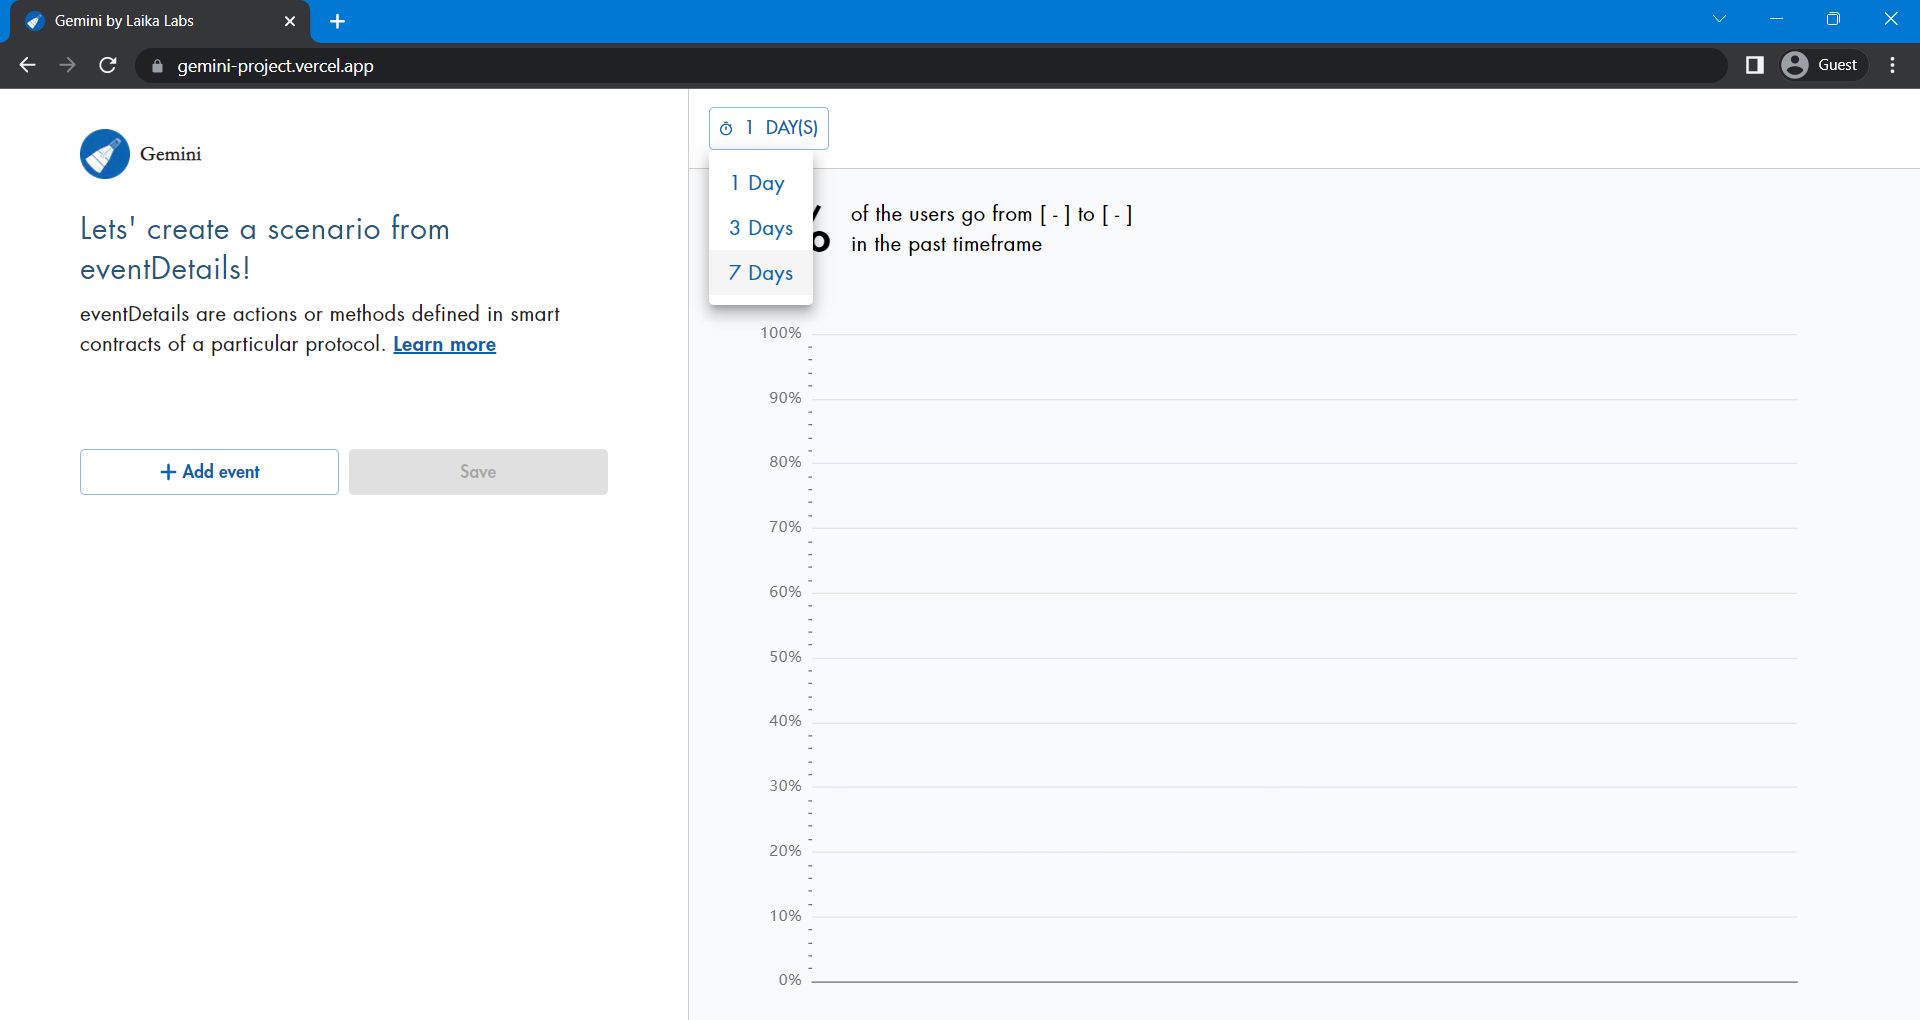Viewport: 1920px width, 1020px height.
Task: Click the forward navigation arrow
Action: (x=68, y=65)
